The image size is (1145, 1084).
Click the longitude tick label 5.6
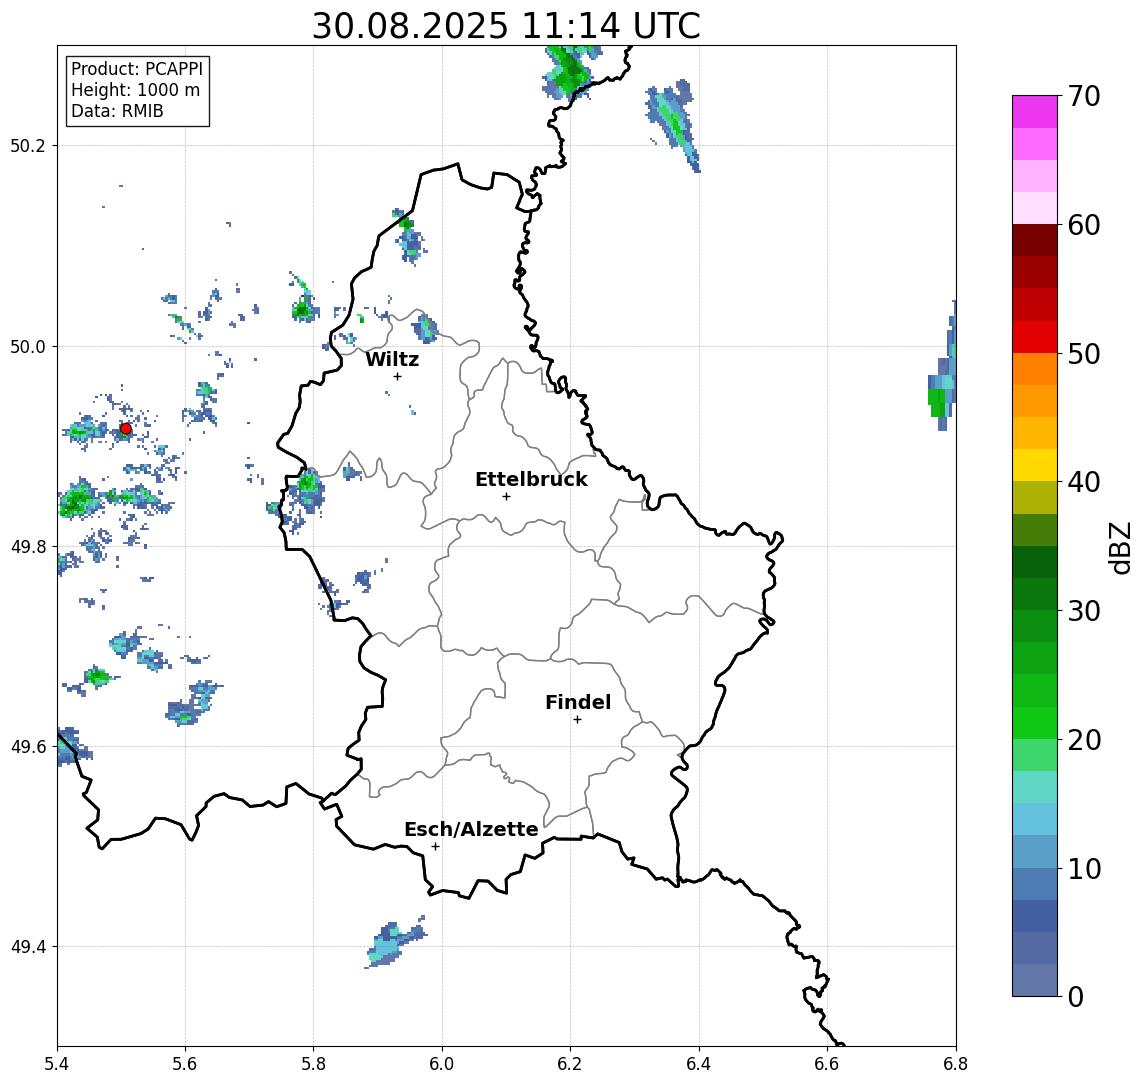pyautogui.click(x=185, y=1064)
